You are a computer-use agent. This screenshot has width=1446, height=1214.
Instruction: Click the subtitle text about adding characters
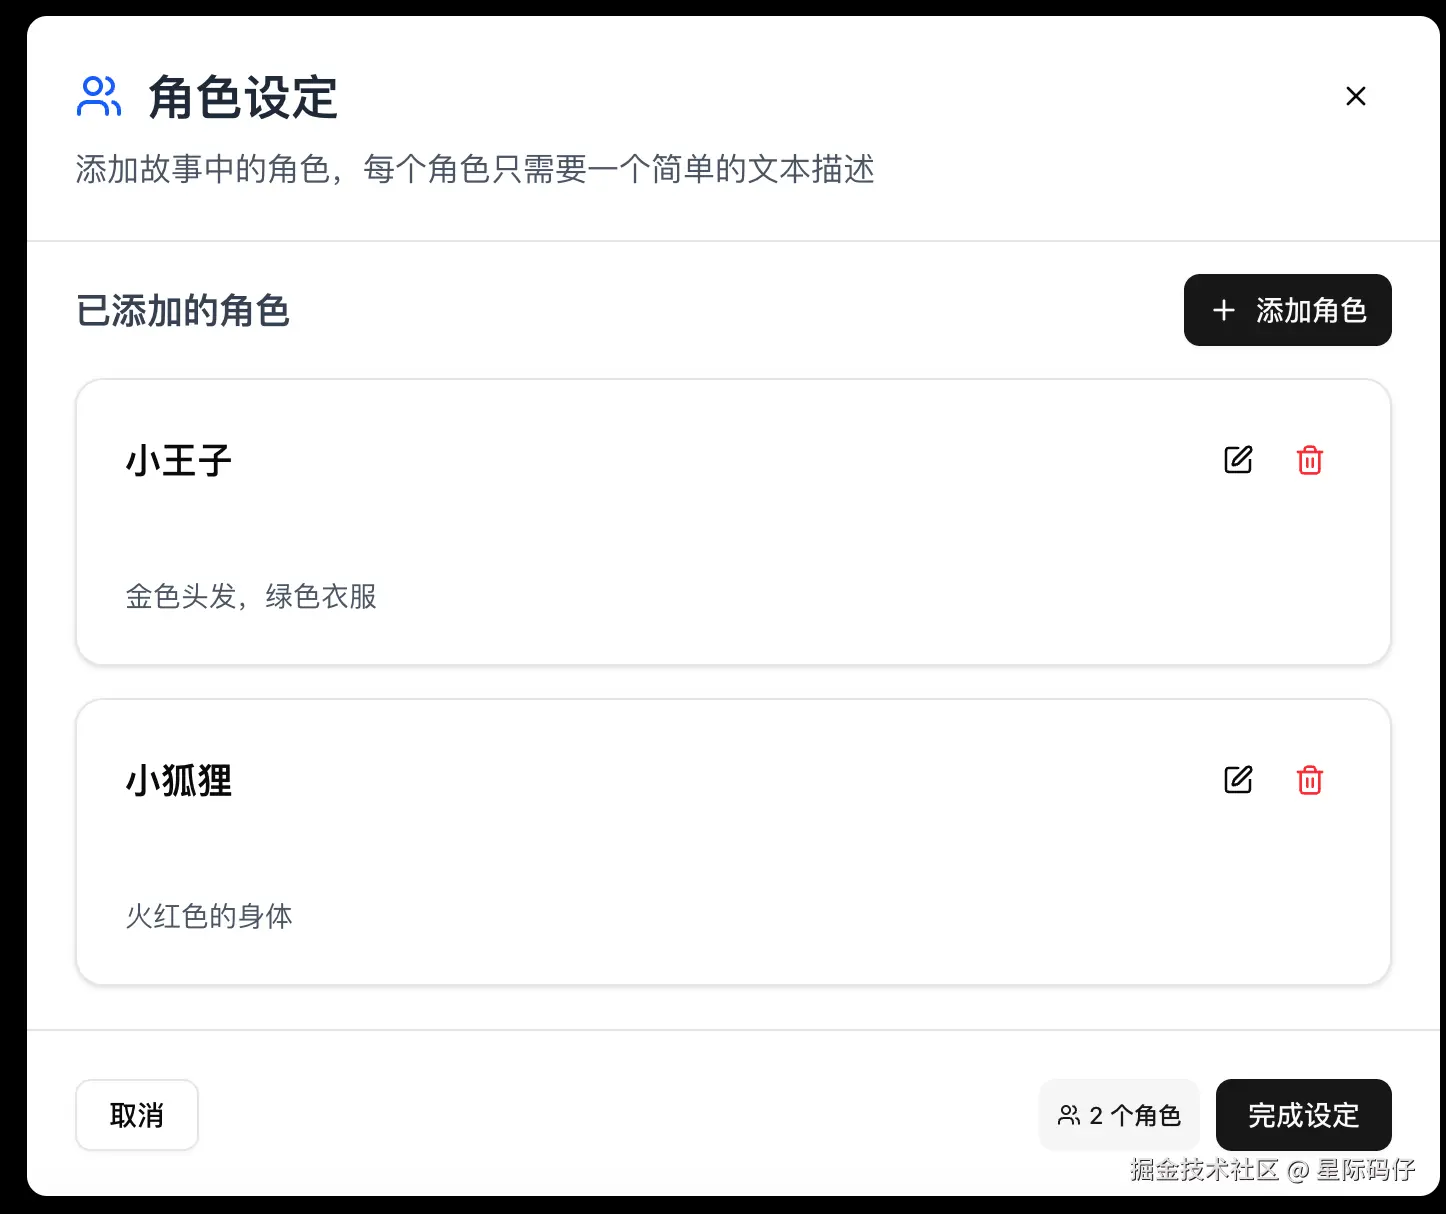(x=475, y=169)
